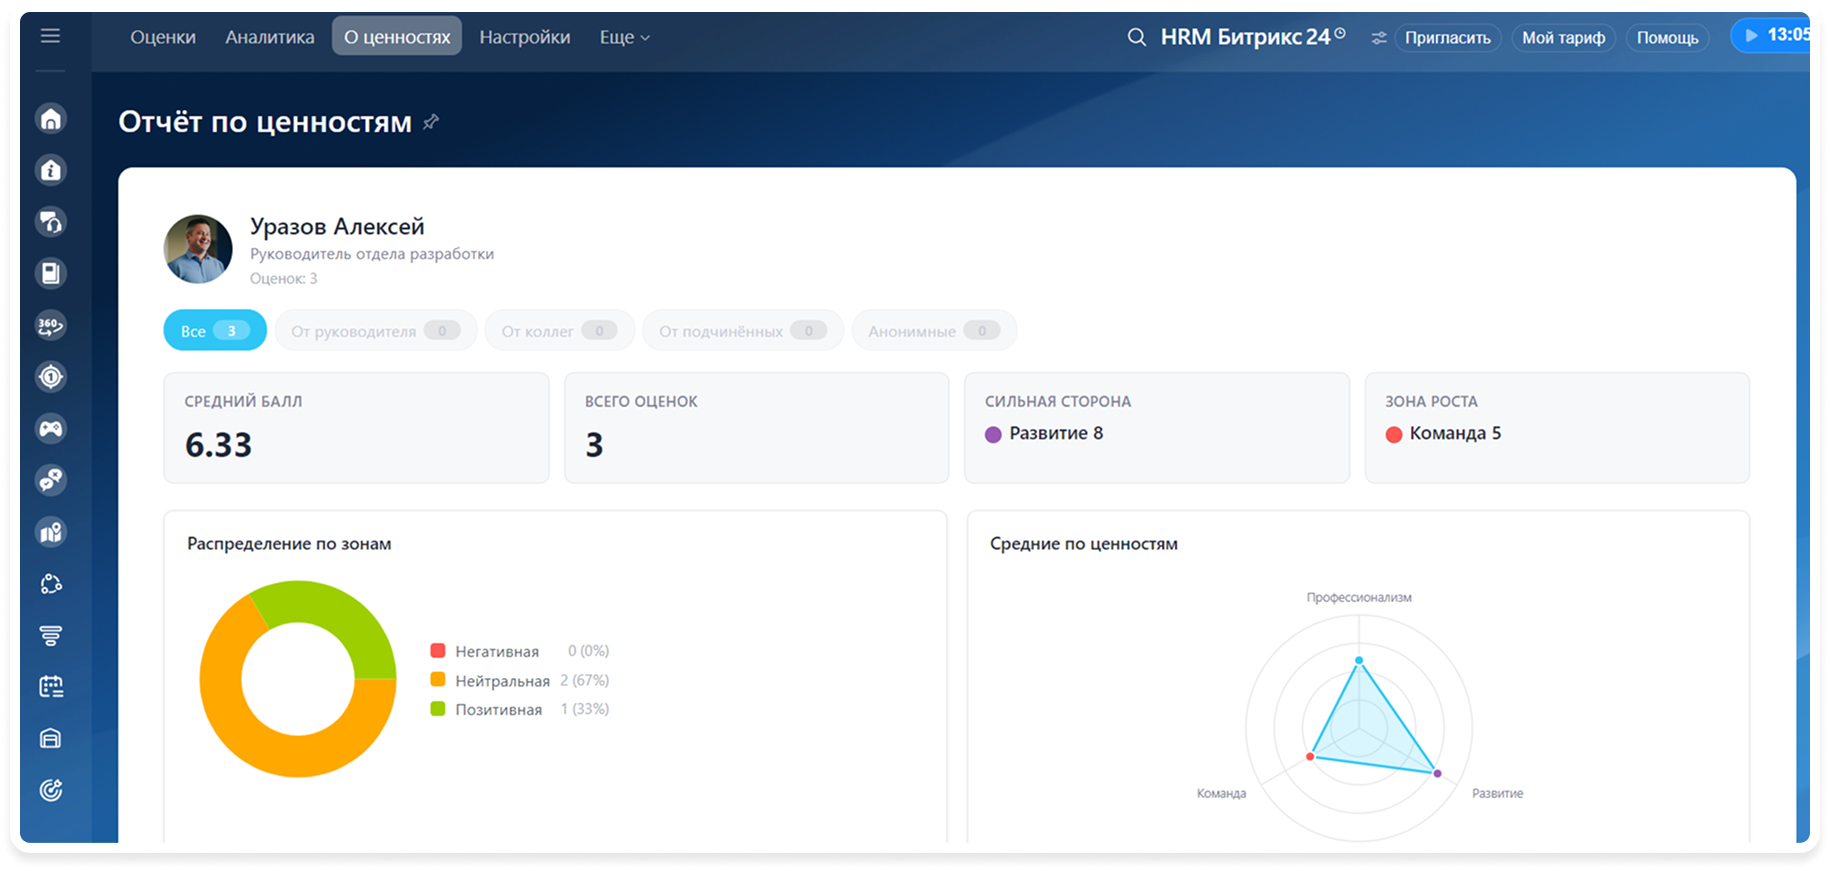Open the target number-one icon in sidebar
1830x871 pixels.
click(x=51, y=377)
